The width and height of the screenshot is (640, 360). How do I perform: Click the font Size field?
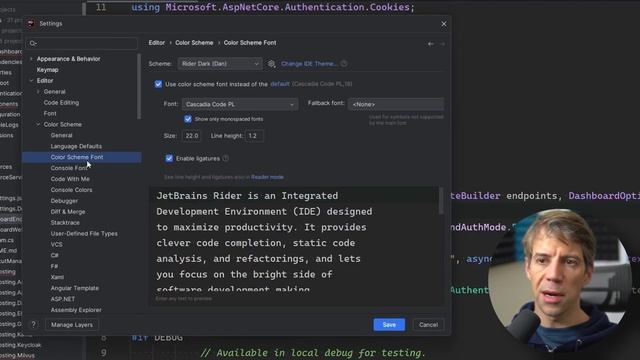[x=191, y=136]
